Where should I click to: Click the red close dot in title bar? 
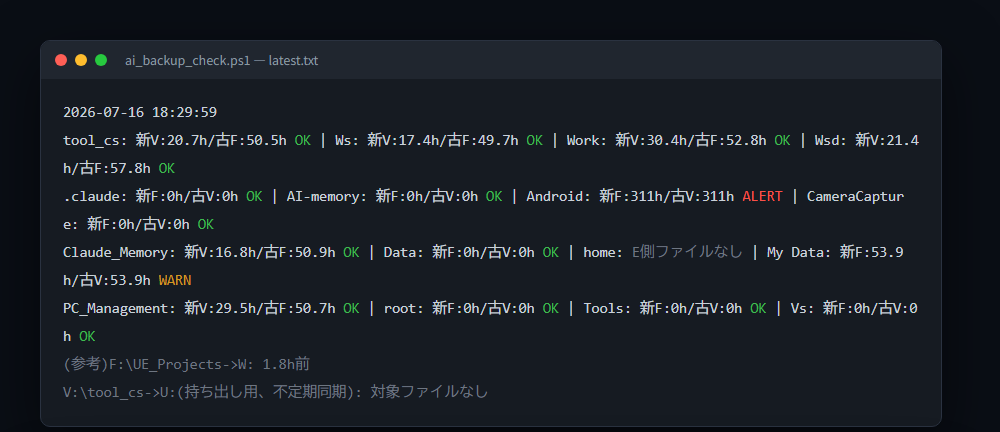pyautogui.click(x=61, y=60)
